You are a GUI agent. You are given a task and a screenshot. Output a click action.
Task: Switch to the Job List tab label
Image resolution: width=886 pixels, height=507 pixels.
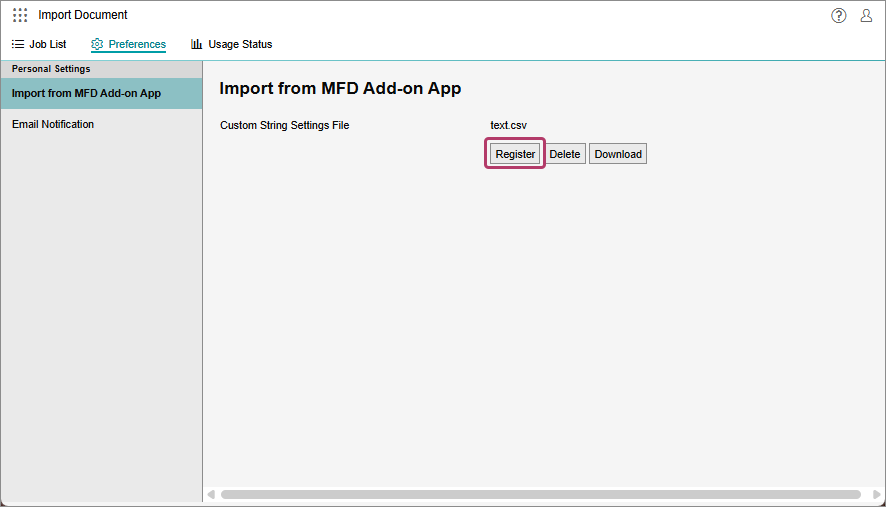(x=48, y=44)
